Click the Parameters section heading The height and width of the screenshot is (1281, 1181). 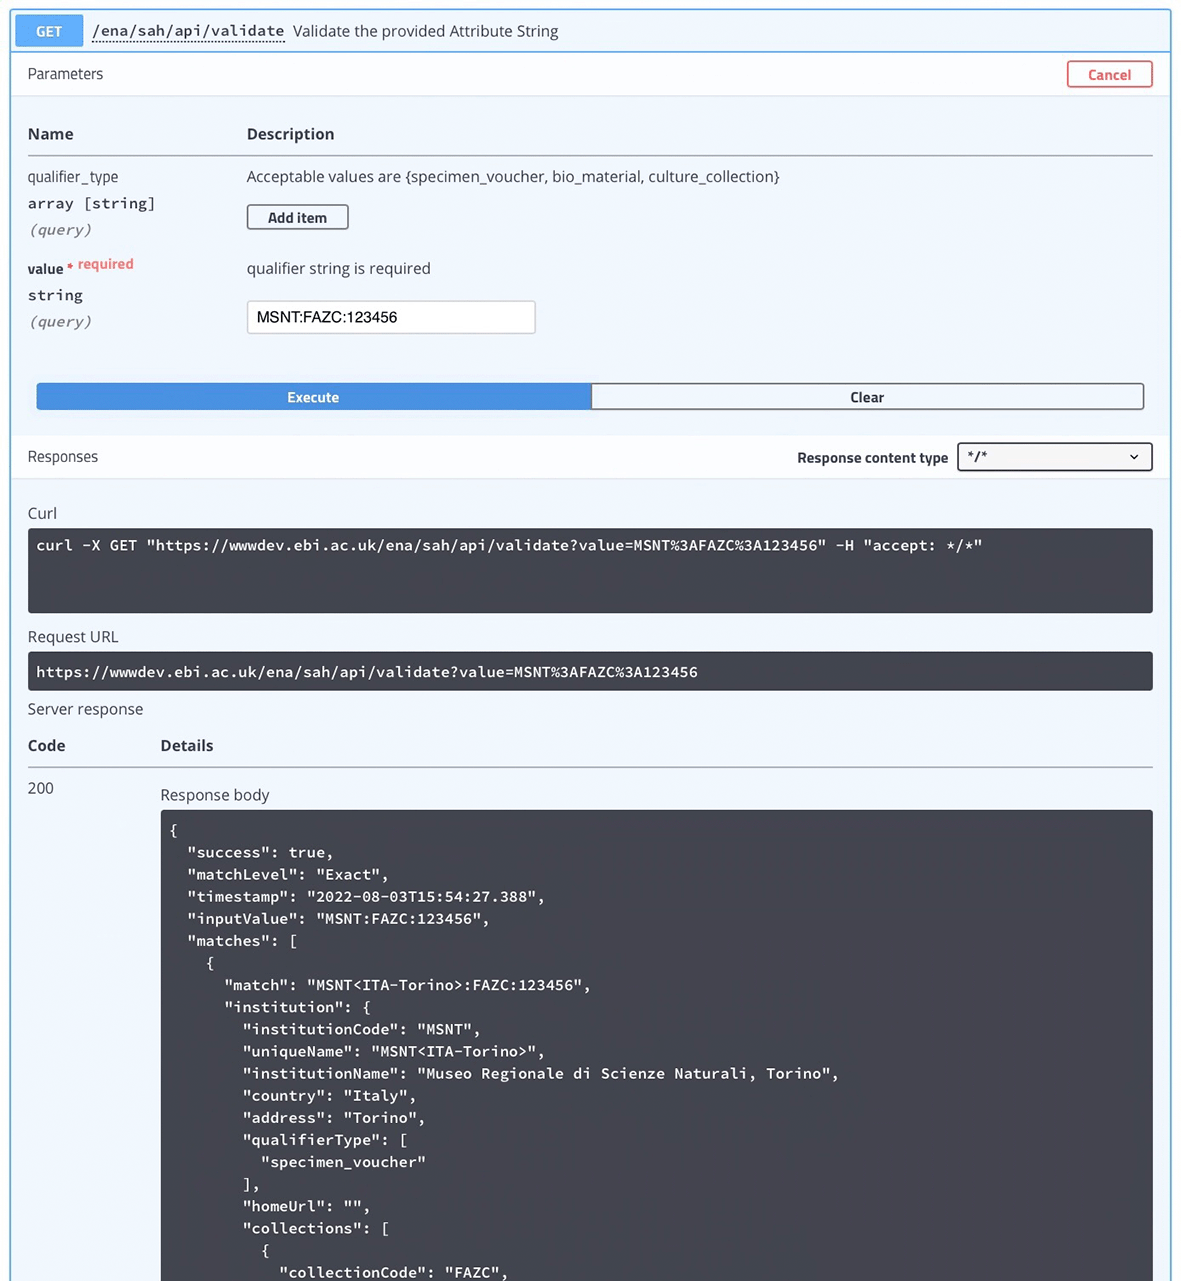[x=65, y=73]
